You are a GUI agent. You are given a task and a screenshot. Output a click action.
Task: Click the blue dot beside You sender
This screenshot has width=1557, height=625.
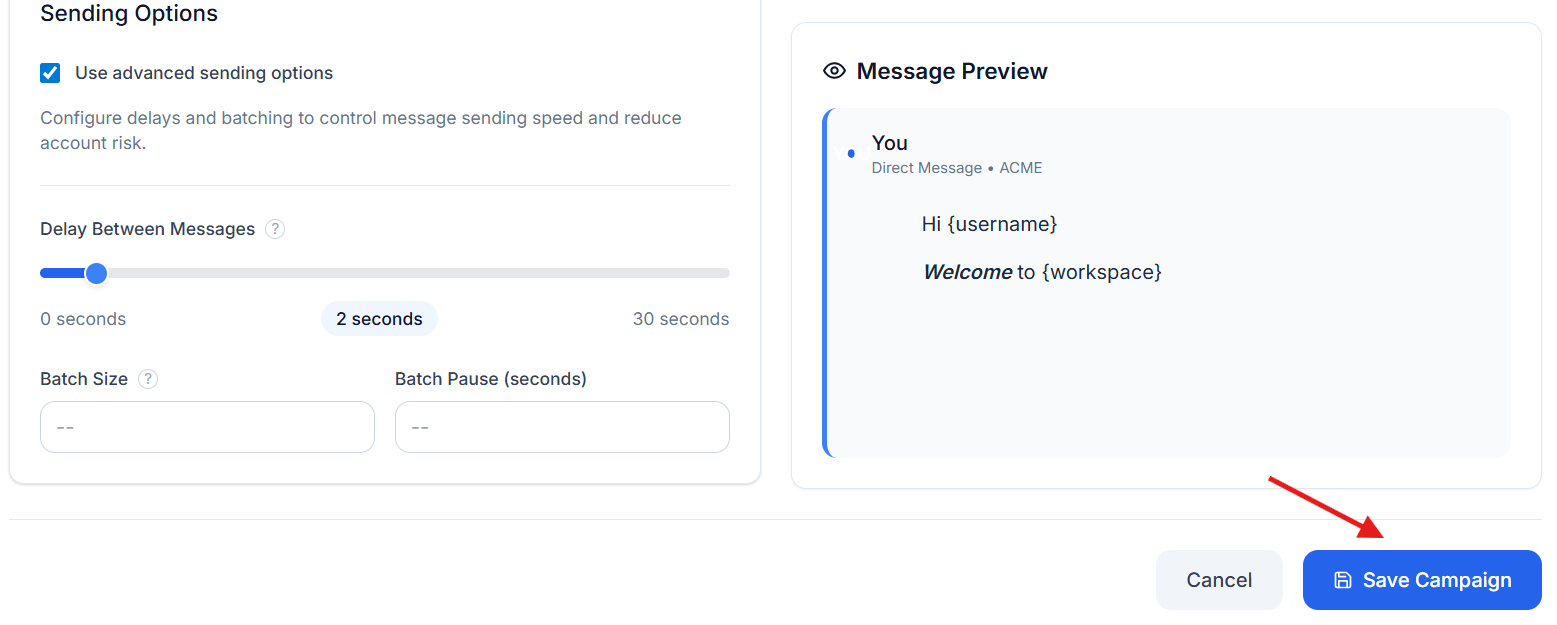click(851, 153)
